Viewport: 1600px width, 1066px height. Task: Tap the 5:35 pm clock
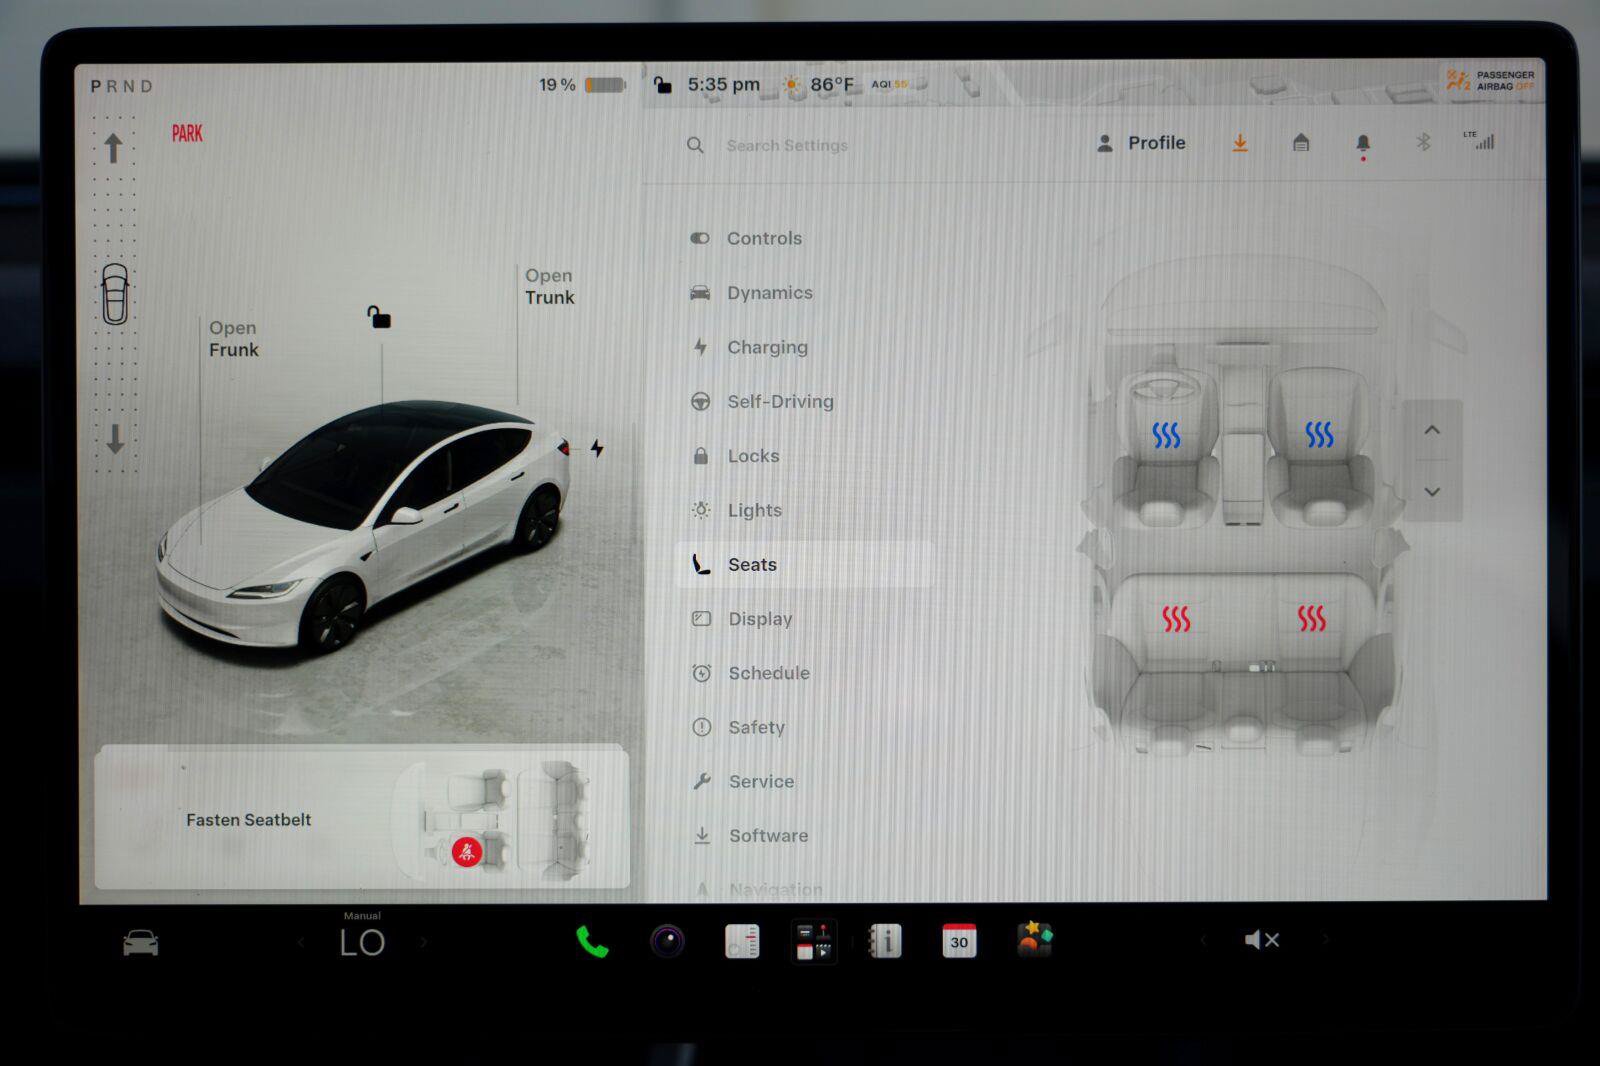pos(724,84)
